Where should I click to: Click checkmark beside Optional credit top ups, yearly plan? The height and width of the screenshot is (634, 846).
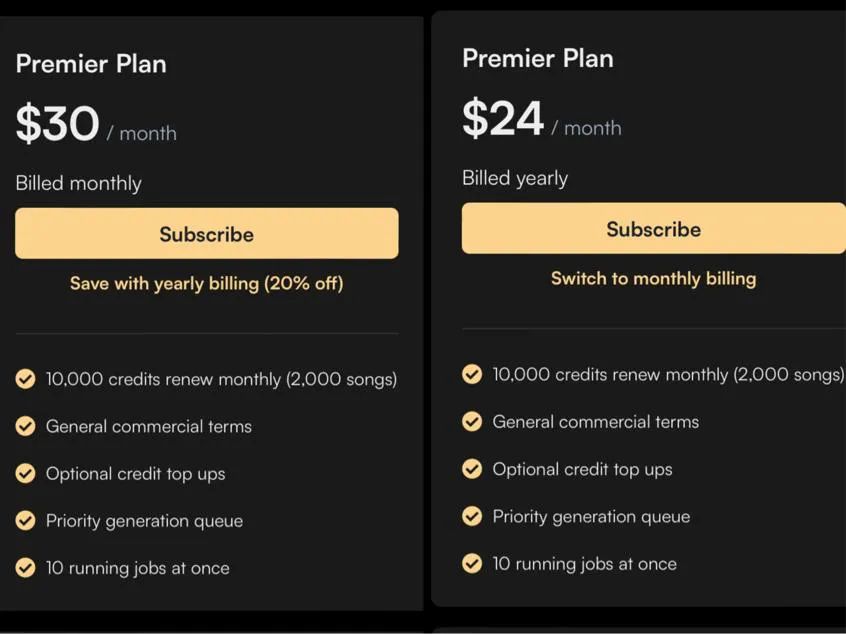(x=472, y=469)
